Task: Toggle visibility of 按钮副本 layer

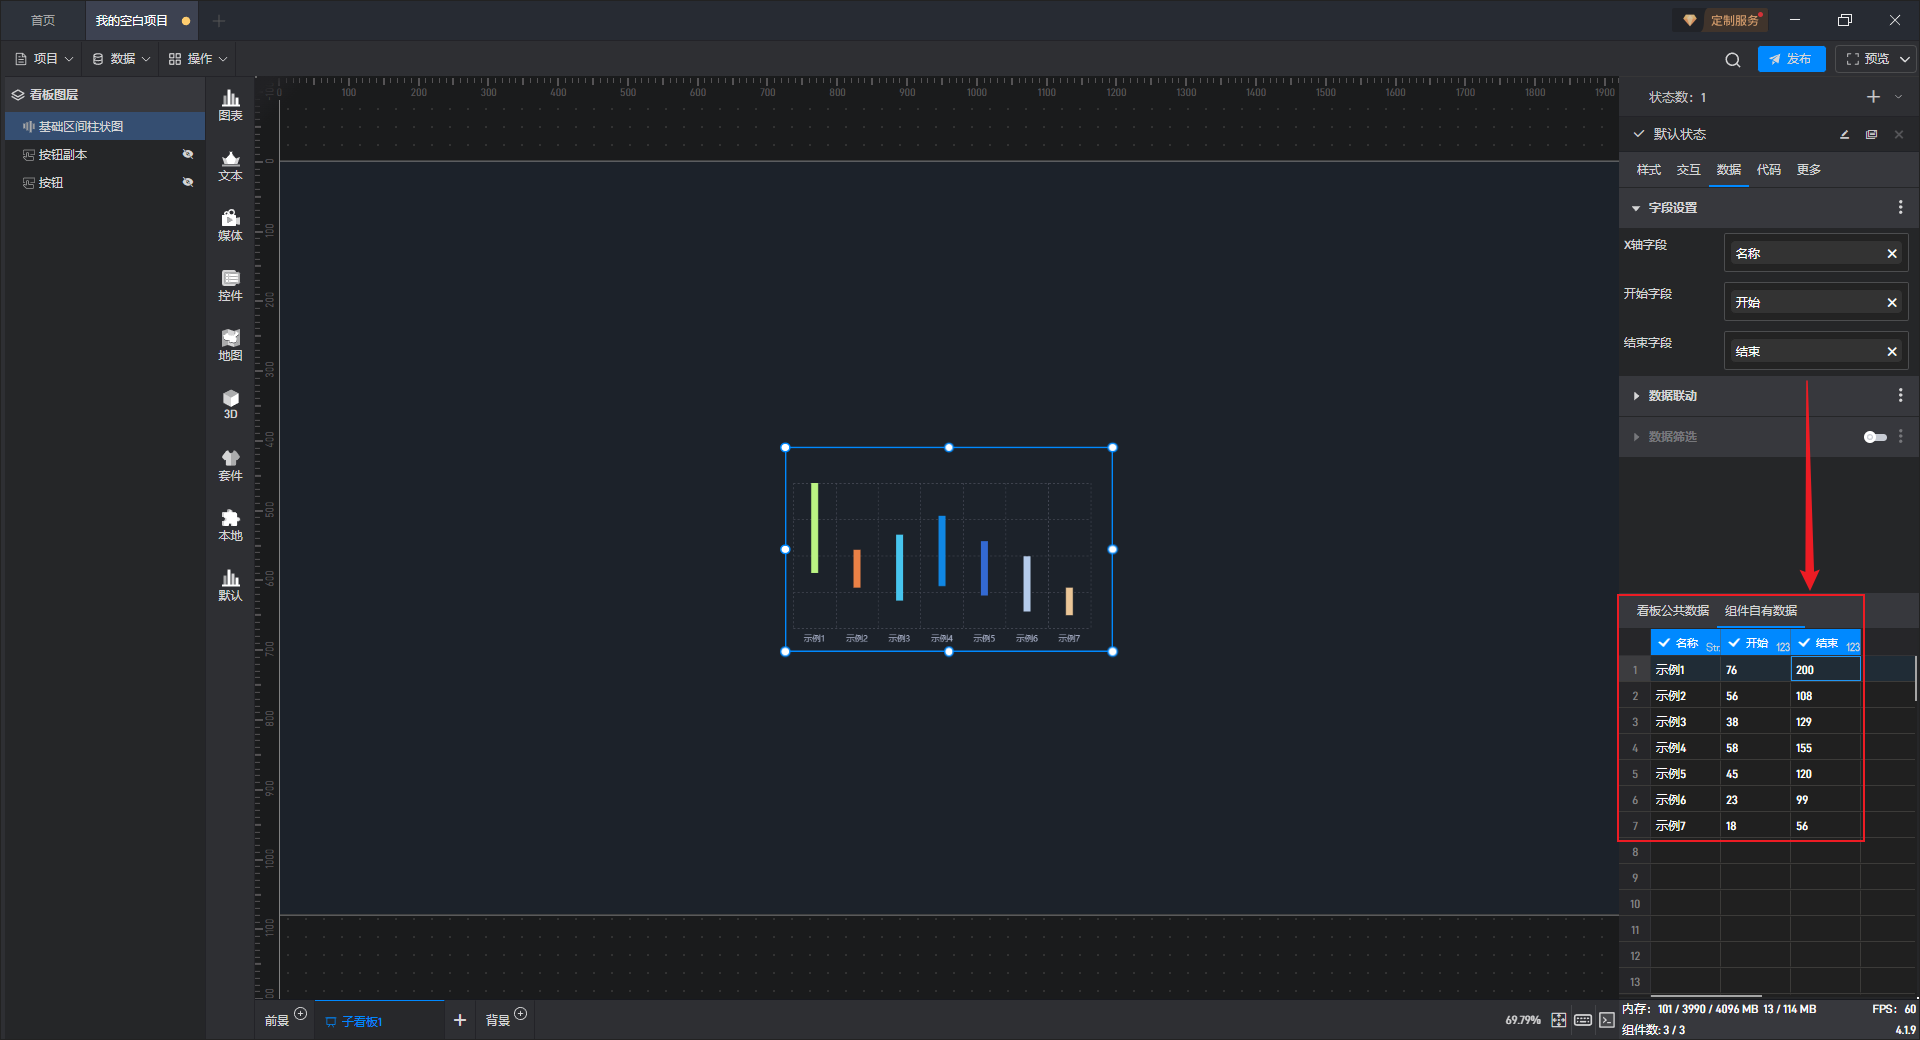Action: pyautogui.click(x=187, y=154)
